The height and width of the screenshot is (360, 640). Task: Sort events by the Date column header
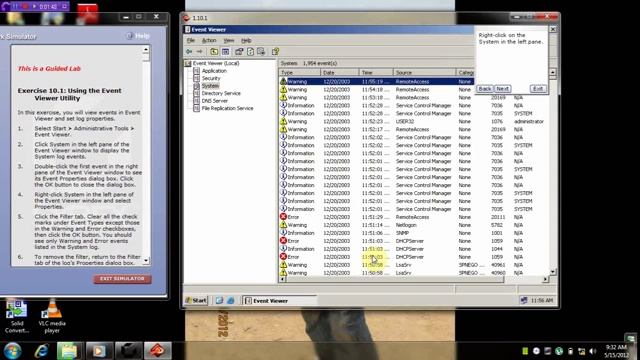(340, 72)
